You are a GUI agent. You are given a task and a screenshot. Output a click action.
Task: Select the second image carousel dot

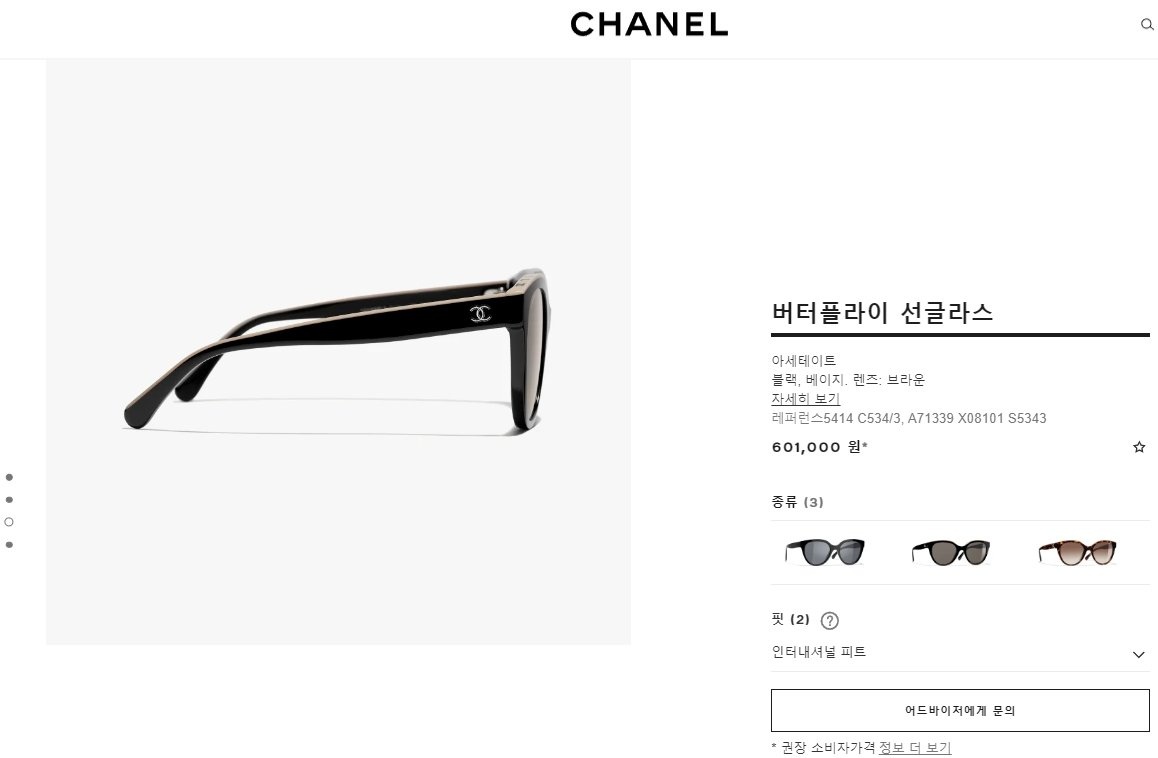pos(9,499)
